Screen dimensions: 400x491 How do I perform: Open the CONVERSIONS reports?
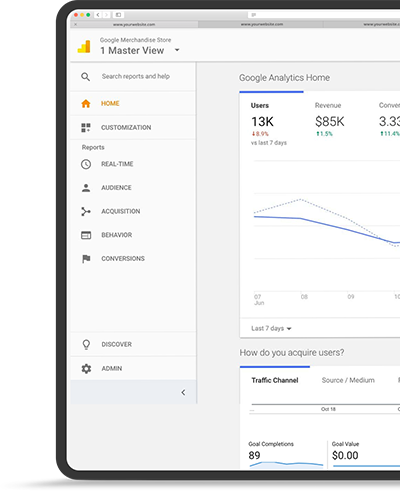123,259
